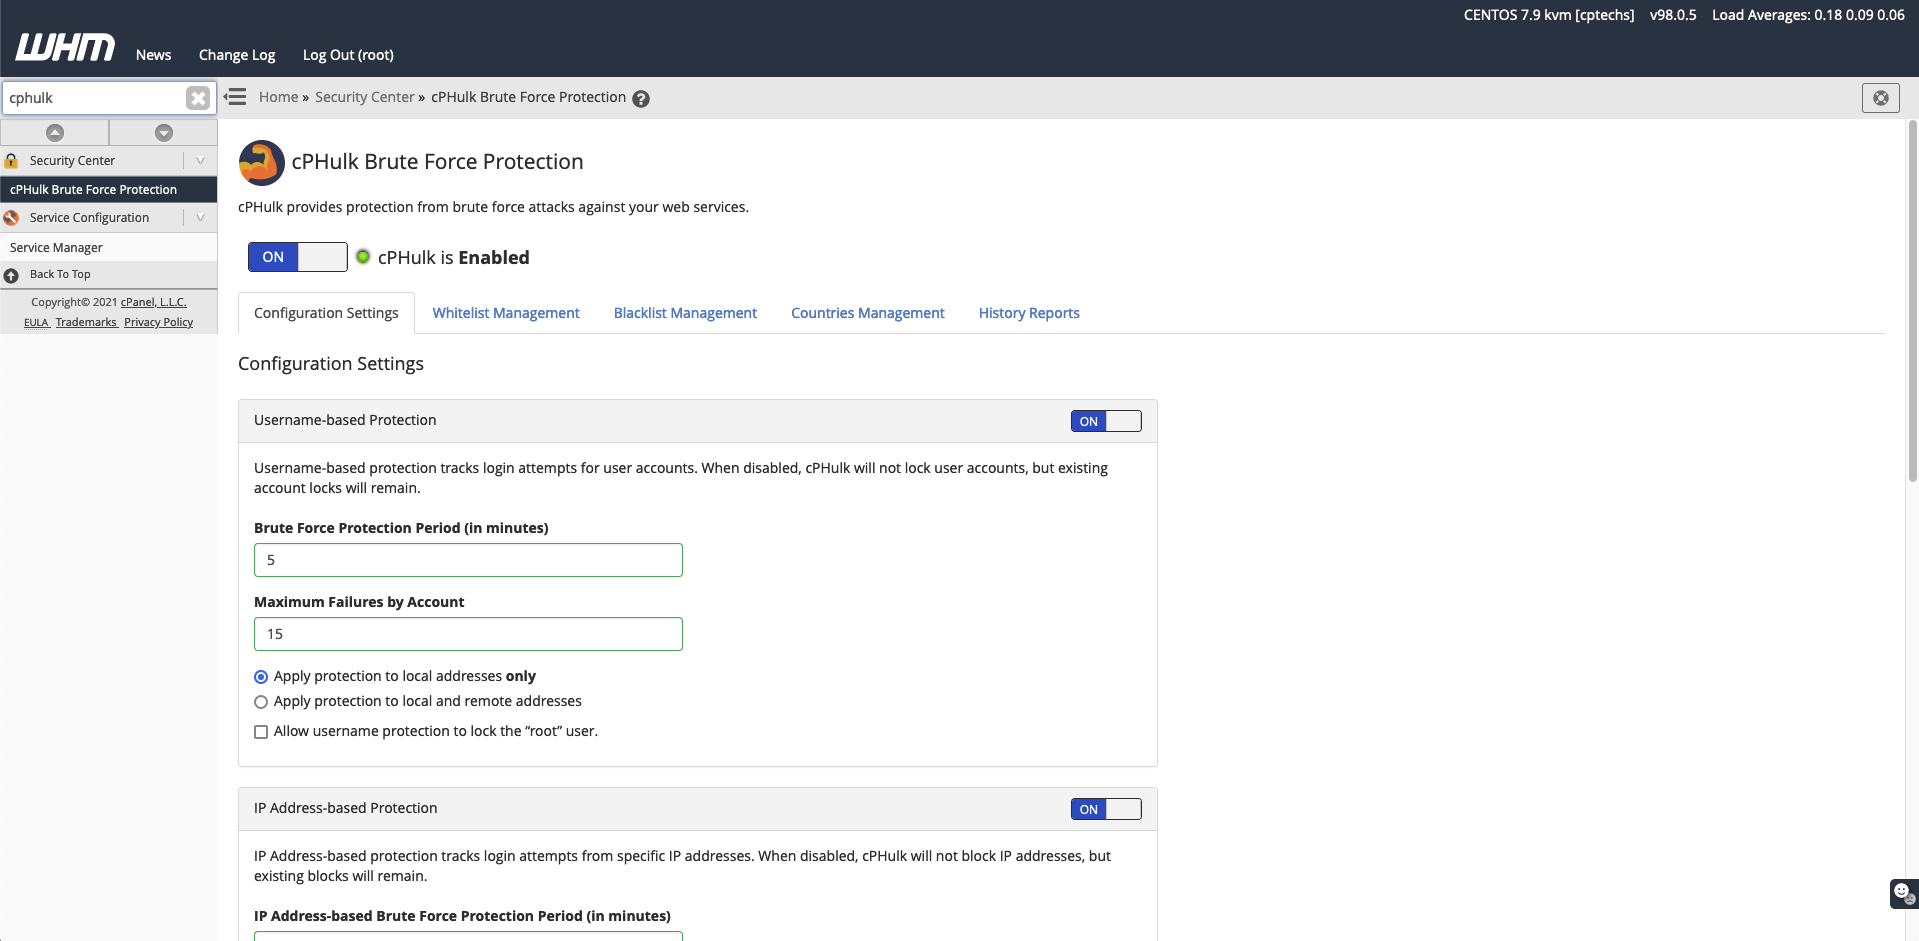
Task: Click the cPHulk breadcrumb title text
Action: 528,97
